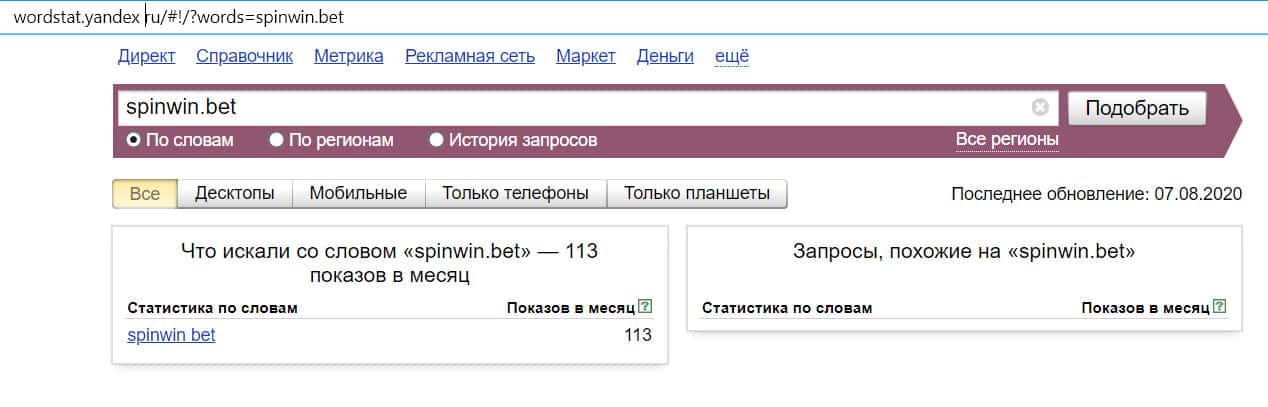Open the 'spinwin bet' keyword link

point(171,335)
